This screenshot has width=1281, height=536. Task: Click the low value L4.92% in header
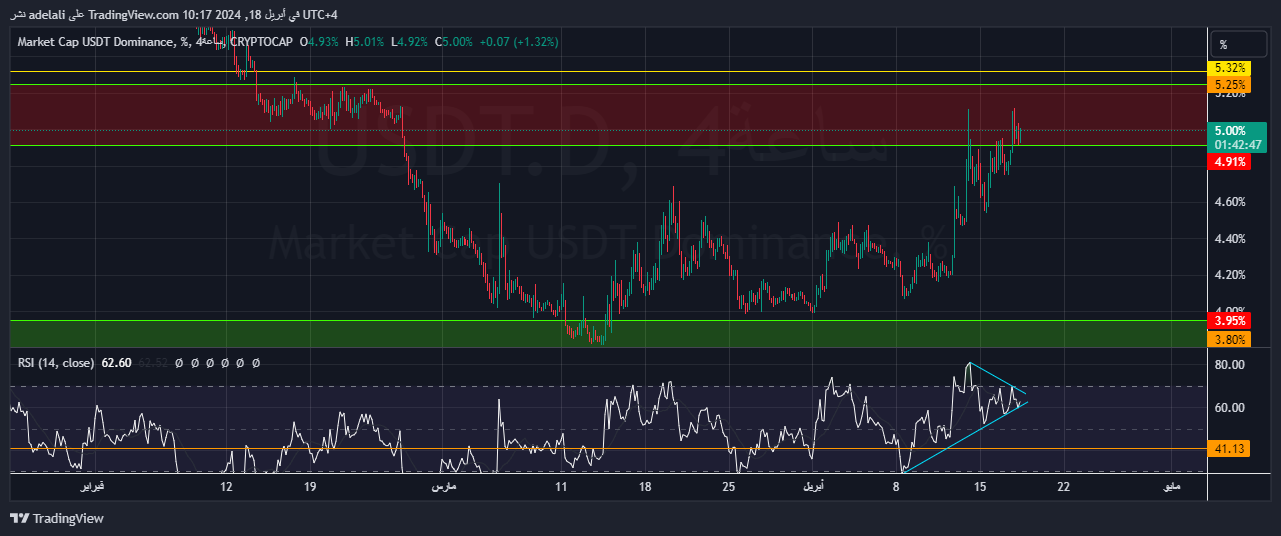click(x=411, y=42)
